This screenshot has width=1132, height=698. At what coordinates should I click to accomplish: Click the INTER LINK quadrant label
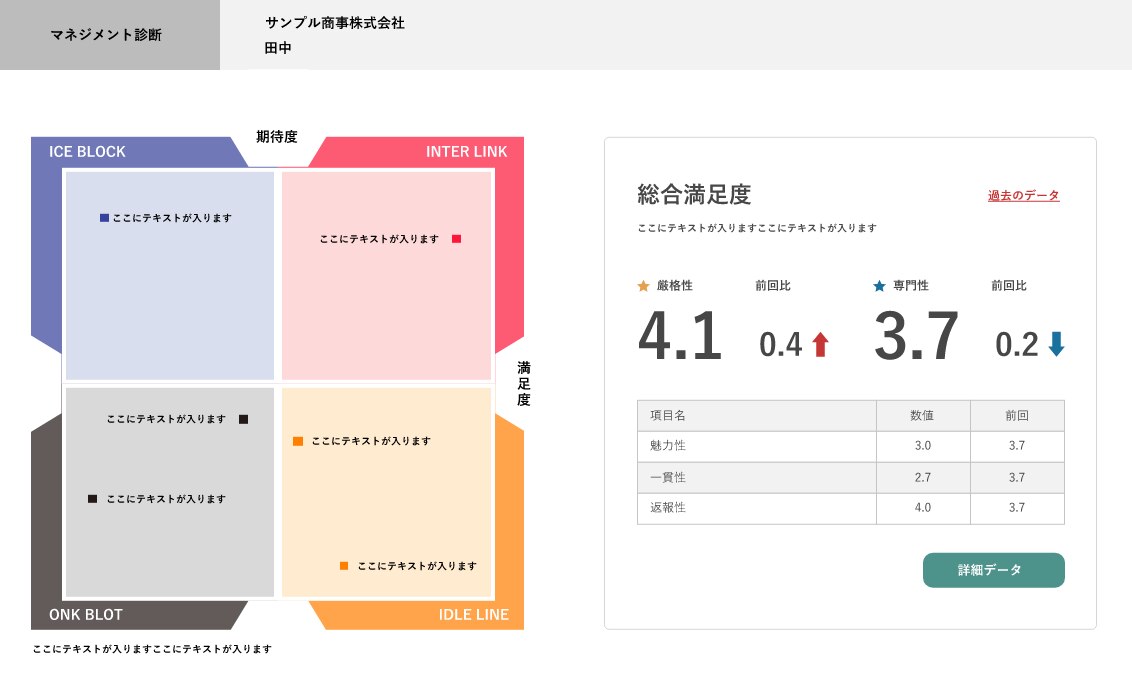466,152
